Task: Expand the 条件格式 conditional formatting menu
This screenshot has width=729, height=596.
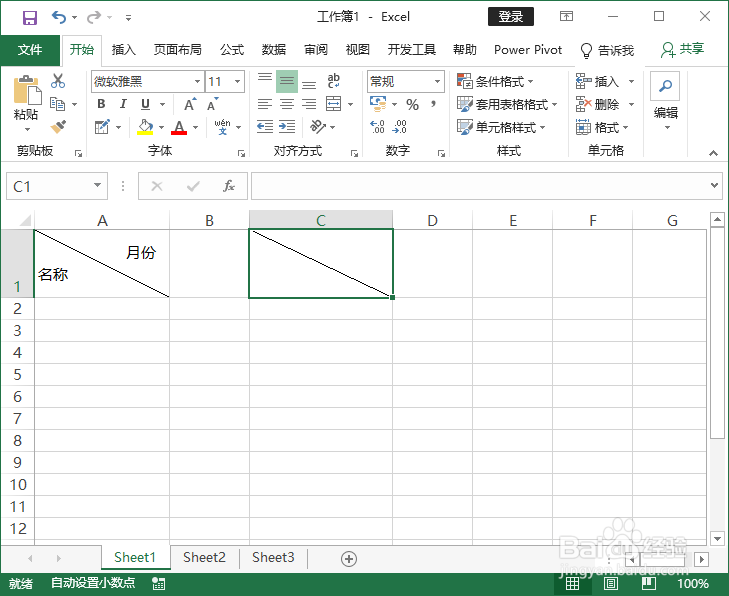Action: tap(495, 81)
